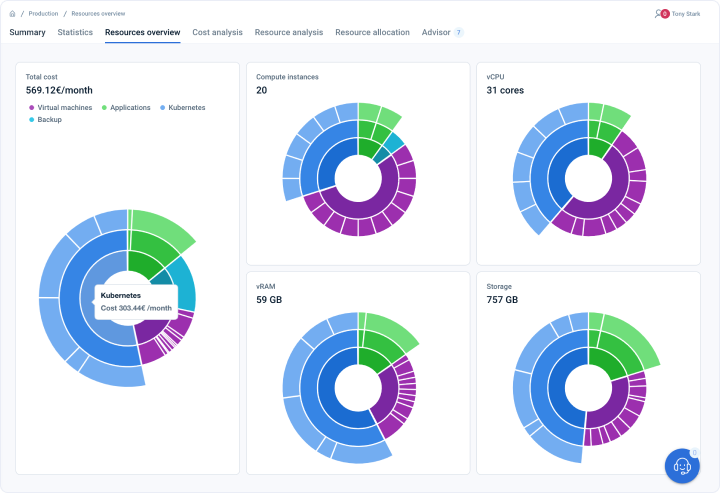Click cyan Backup slice in Compute instances chart
The width and height of the screenshot is (720, 493).
(394, 143)
